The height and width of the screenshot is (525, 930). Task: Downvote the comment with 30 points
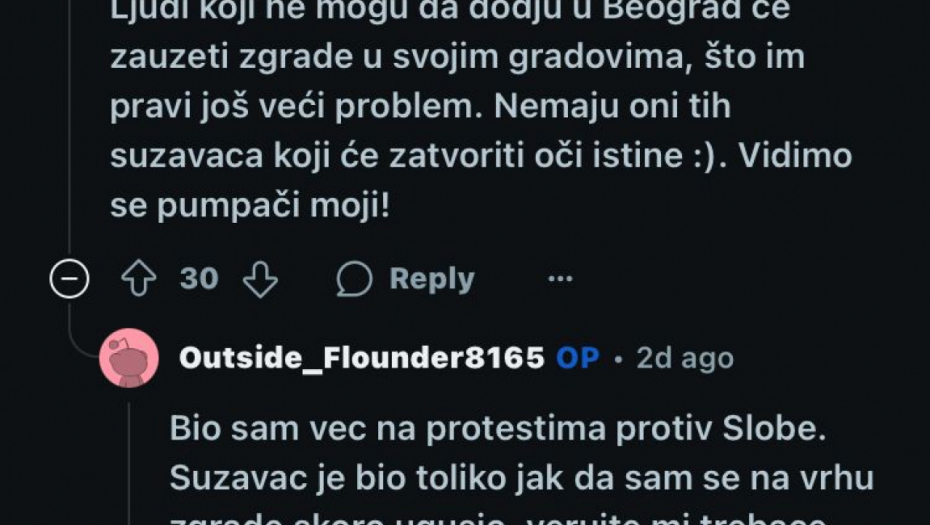click(x=260, y=279)
